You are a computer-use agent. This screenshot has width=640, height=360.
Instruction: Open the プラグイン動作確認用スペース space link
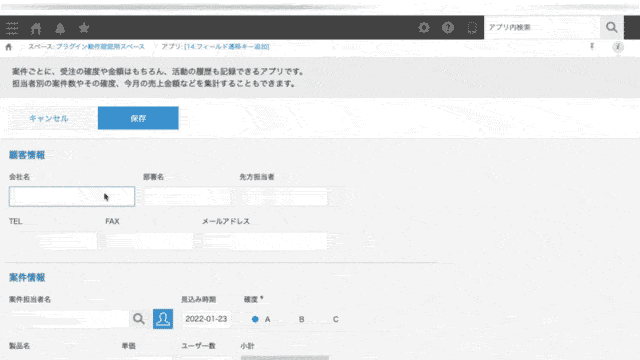[100, 47]
